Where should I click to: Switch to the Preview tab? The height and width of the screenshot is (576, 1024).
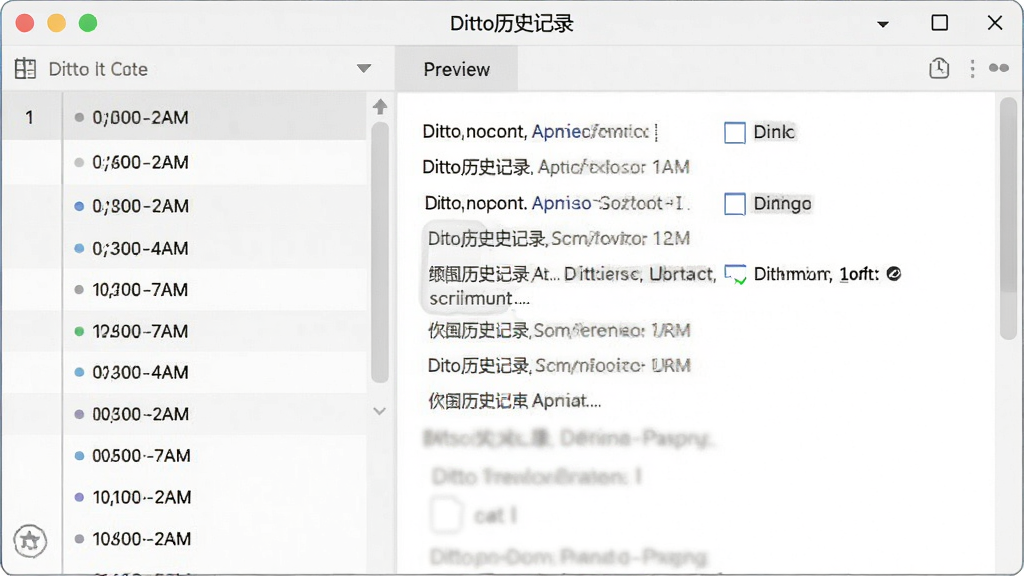tap(456, 69)
